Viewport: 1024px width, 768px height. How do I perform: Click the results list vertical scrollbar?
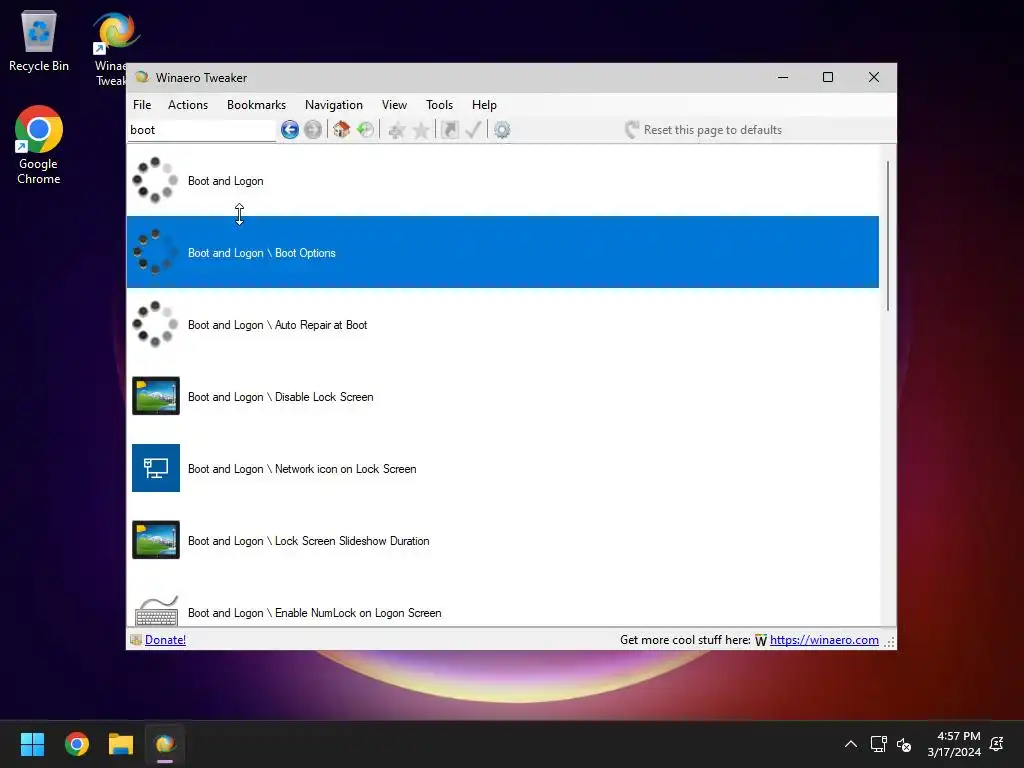coord(888,236)
